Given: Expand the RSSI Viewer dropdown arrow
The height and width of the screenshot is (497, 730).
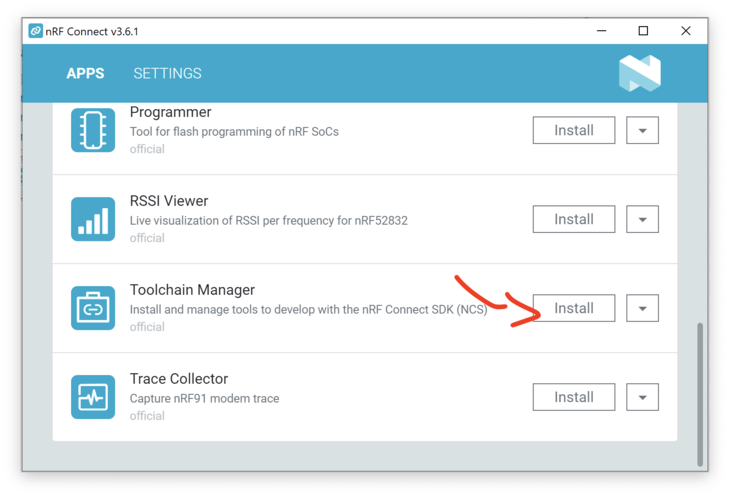Looking at the screenshot, I should (642, 219).
